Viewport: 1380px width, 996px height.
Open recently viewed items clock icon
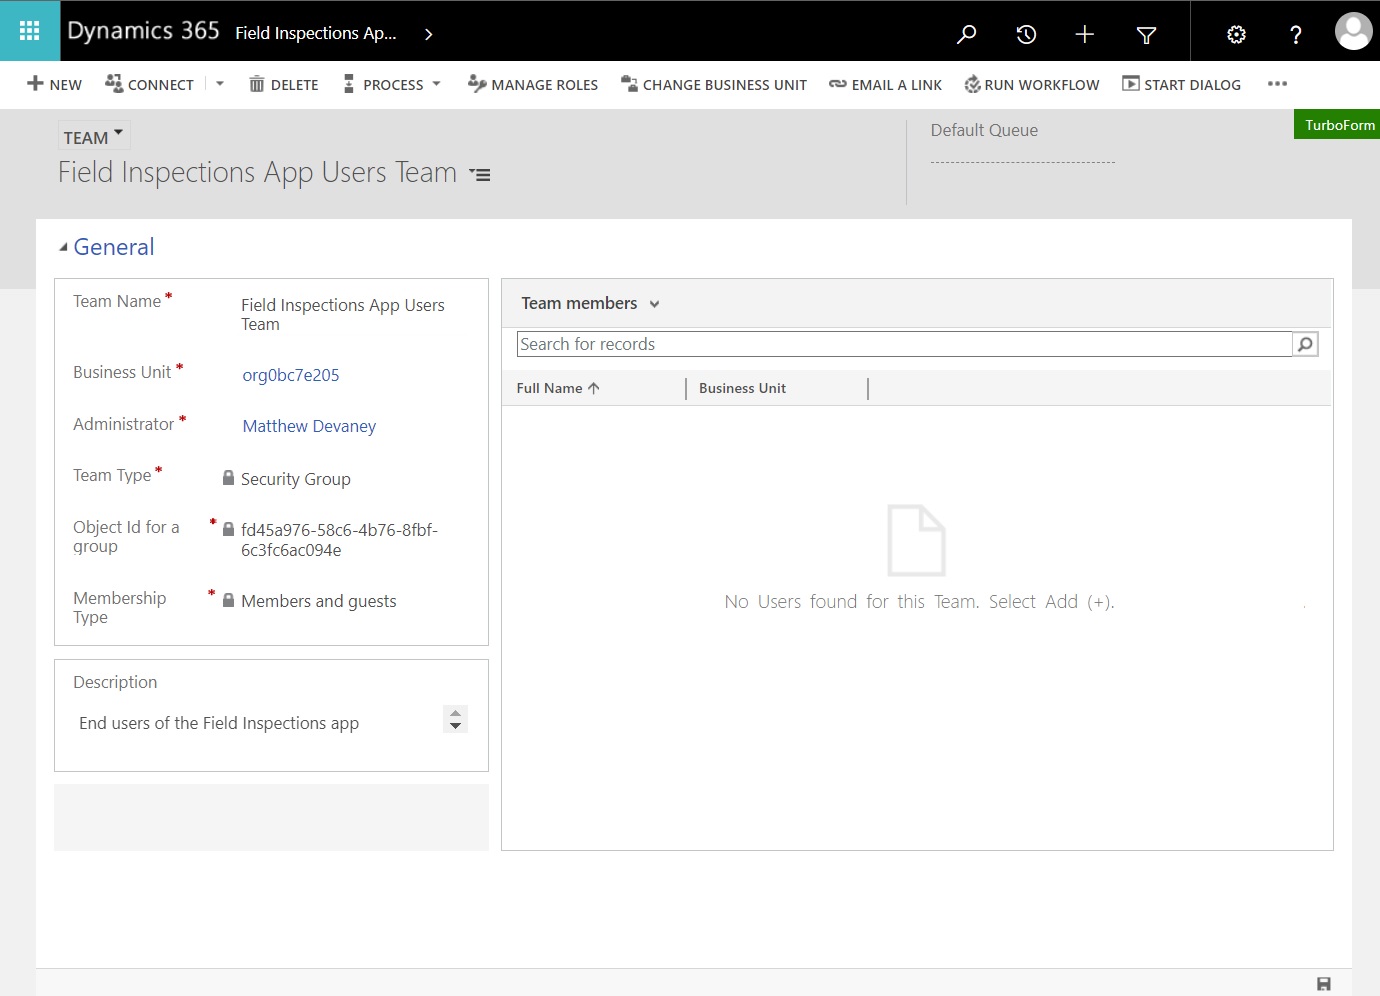coord(1025,33)
